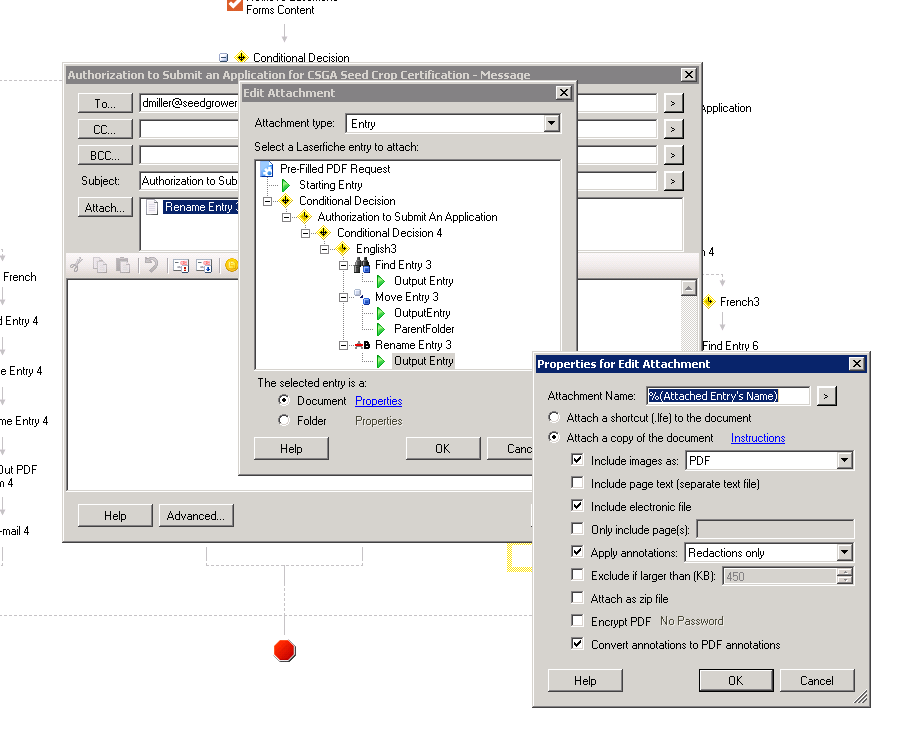Image resolution: width=898 pixels, height=754 pixels.
Task: Collapse Conditional Decision 4 tree node
Action: (305, 233)
